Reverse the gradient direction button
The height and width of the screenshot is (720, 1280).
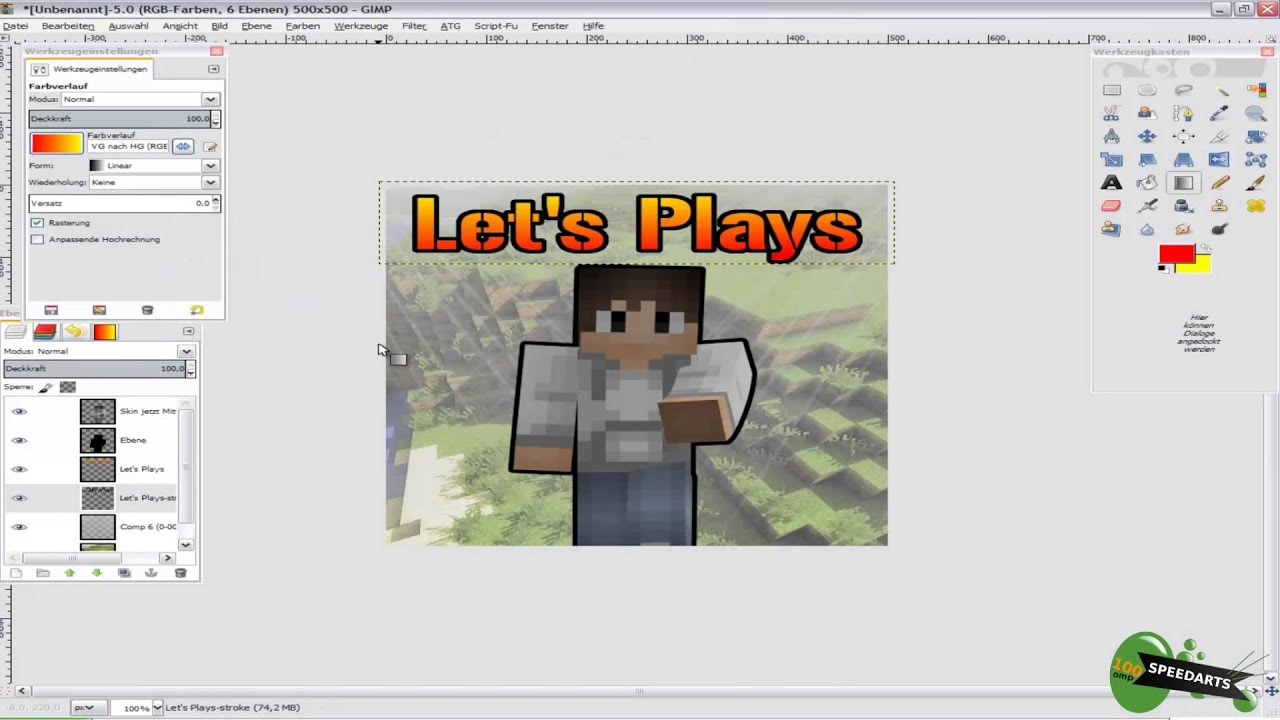(183, 146)
